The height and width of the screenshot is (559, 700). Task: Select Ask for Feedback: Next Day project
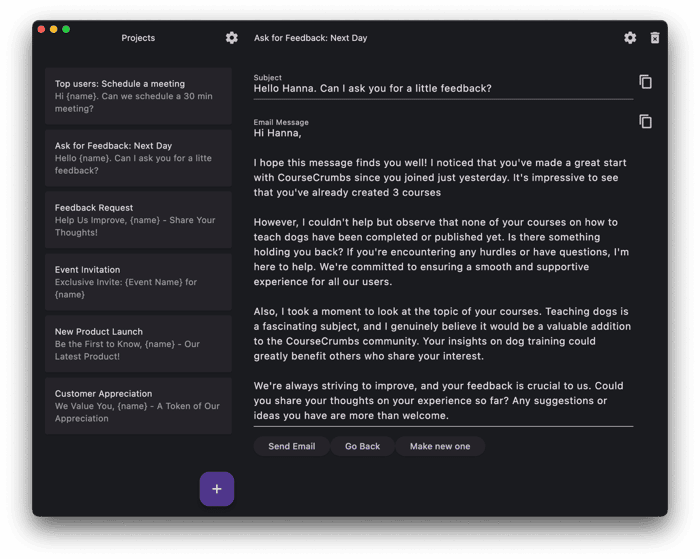(x=138, y=158)
